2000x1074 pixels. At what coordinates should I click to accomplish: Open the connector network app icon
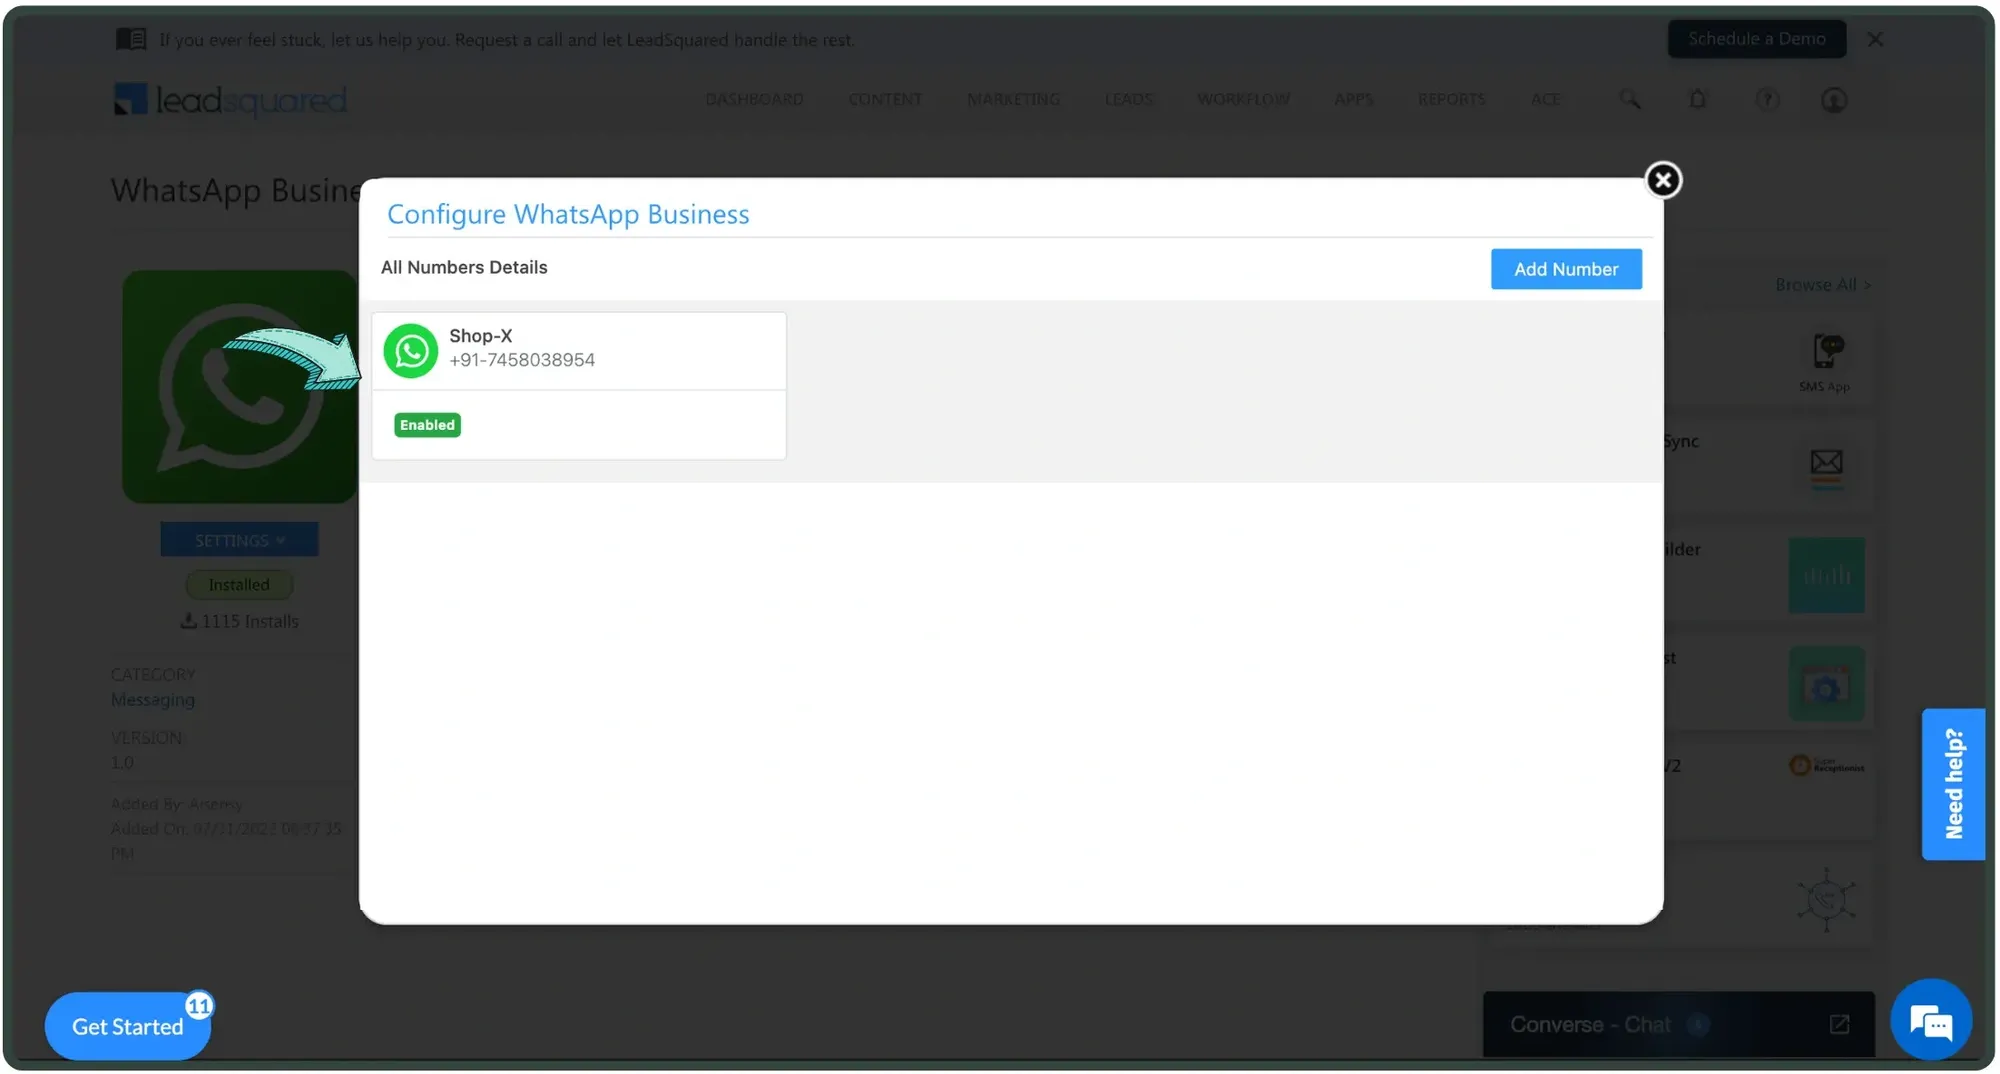tap(1826, 900)
